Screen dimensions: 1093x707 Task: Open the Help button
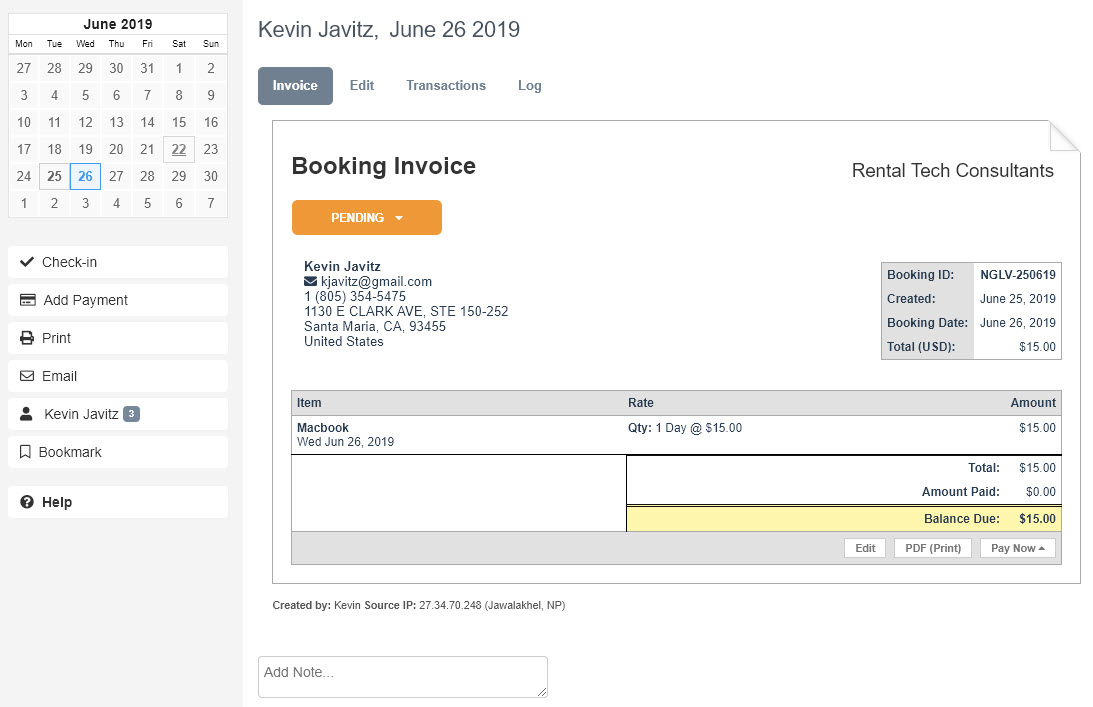[118, 502]
